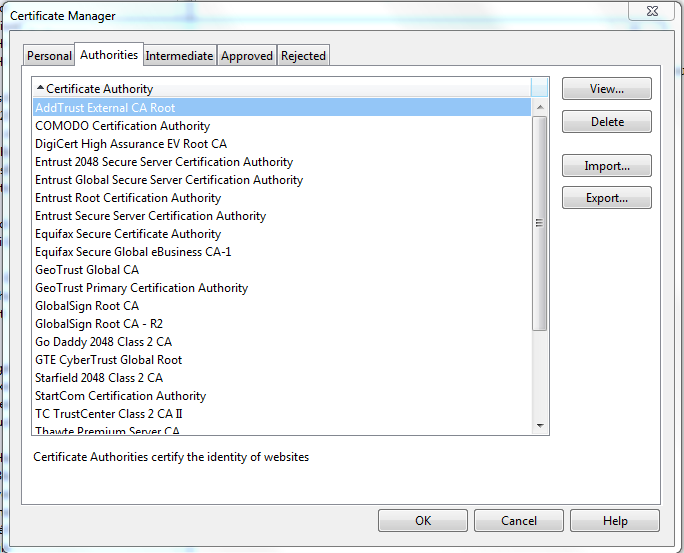
Task: Open the Intermediate tab
Action: (179, 56)
